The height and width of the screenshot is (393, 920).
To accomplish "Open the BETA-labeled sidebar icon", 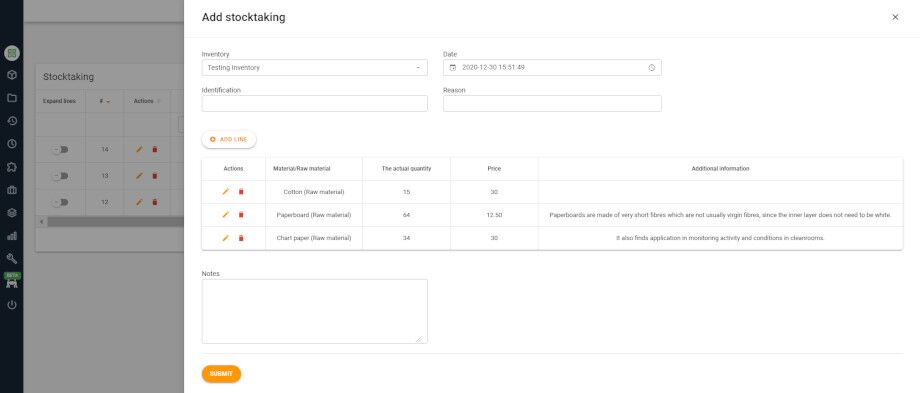I will pos(12,281).
